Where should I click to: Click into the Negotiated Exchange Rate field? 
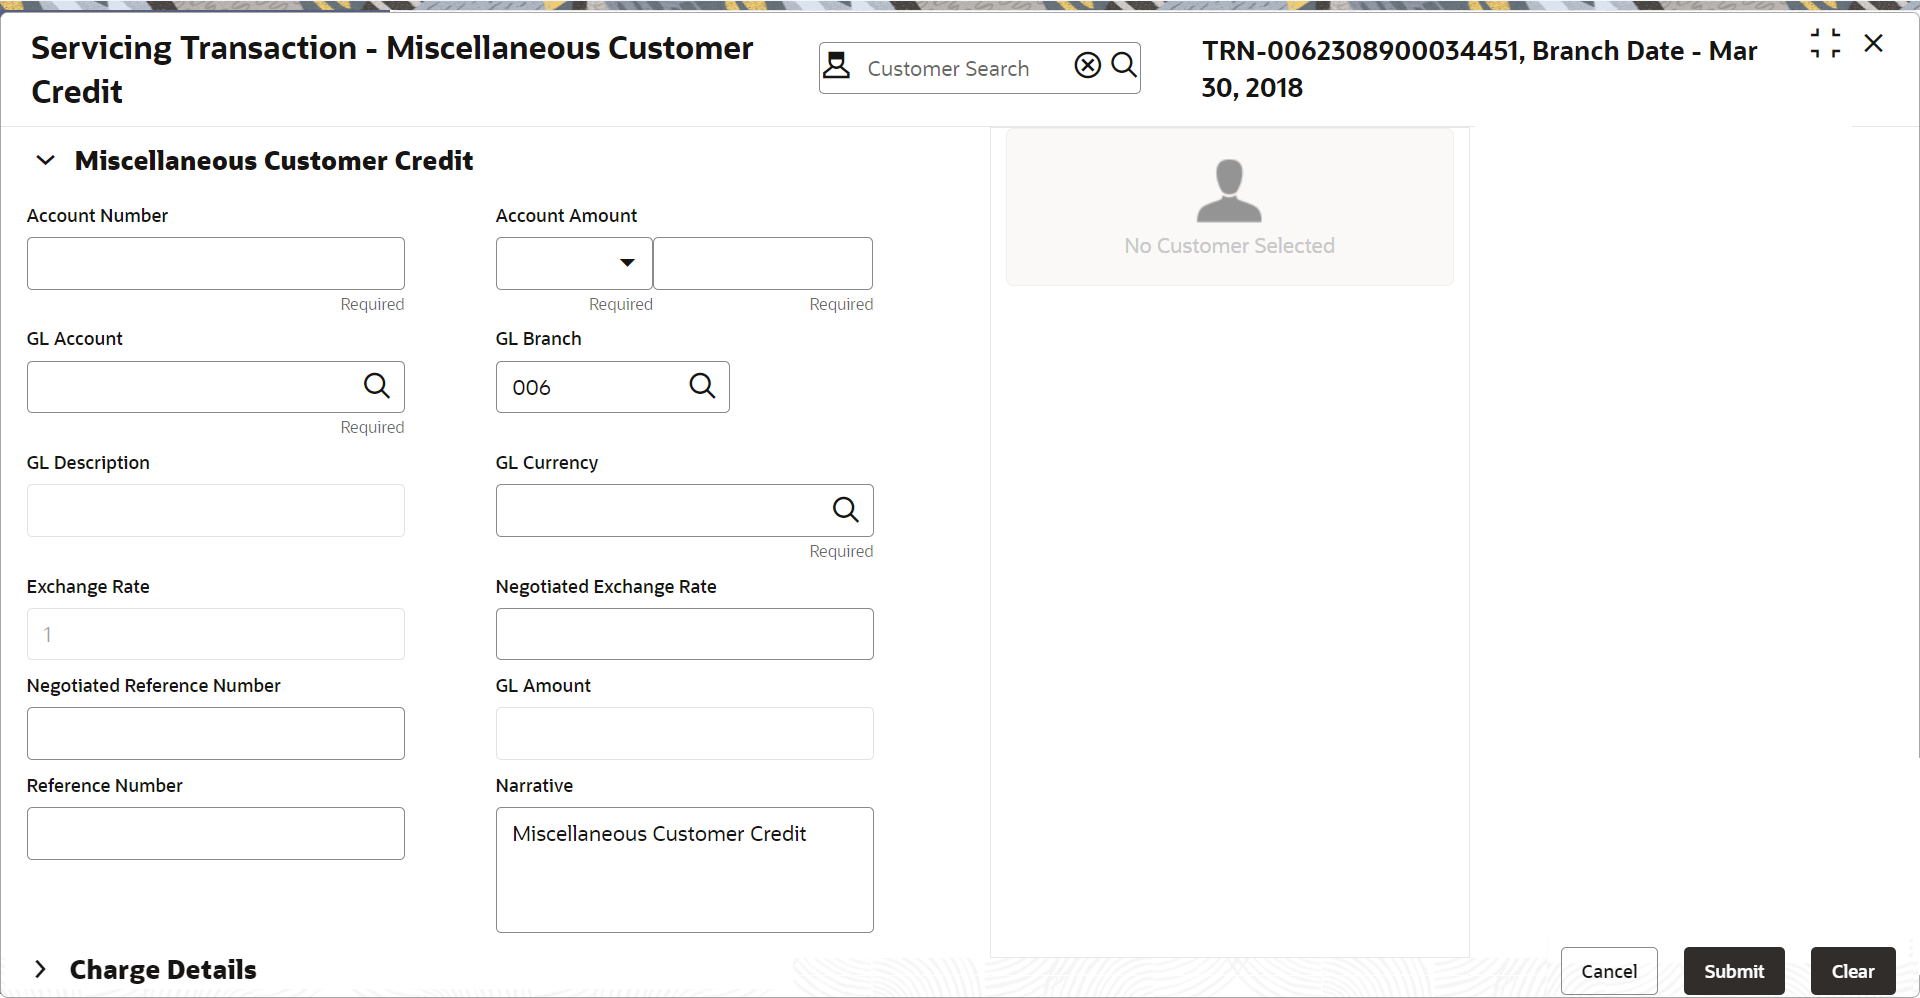pos(684,634)
